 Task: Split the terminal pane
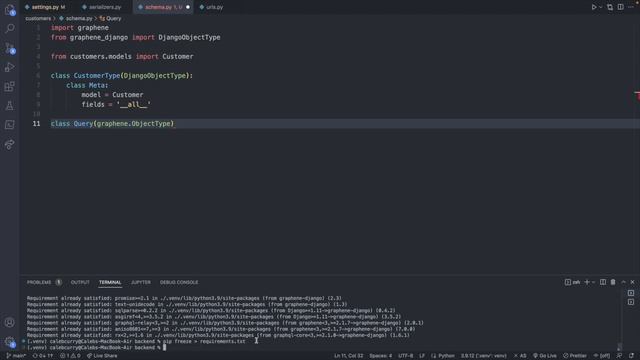point(603,282)
